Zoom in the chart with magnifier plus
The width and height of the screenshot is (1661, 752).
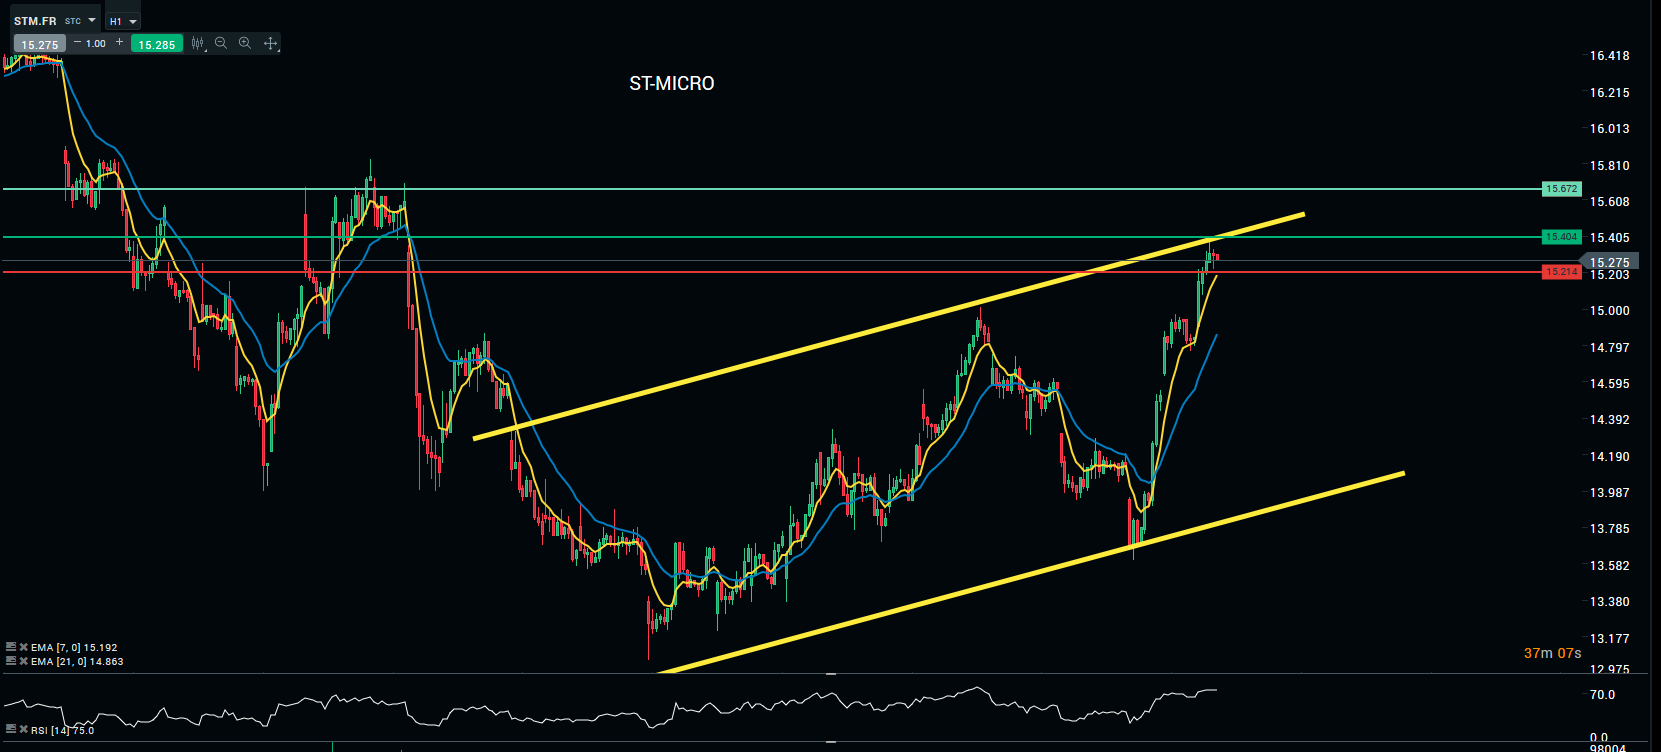click(245, 43)
